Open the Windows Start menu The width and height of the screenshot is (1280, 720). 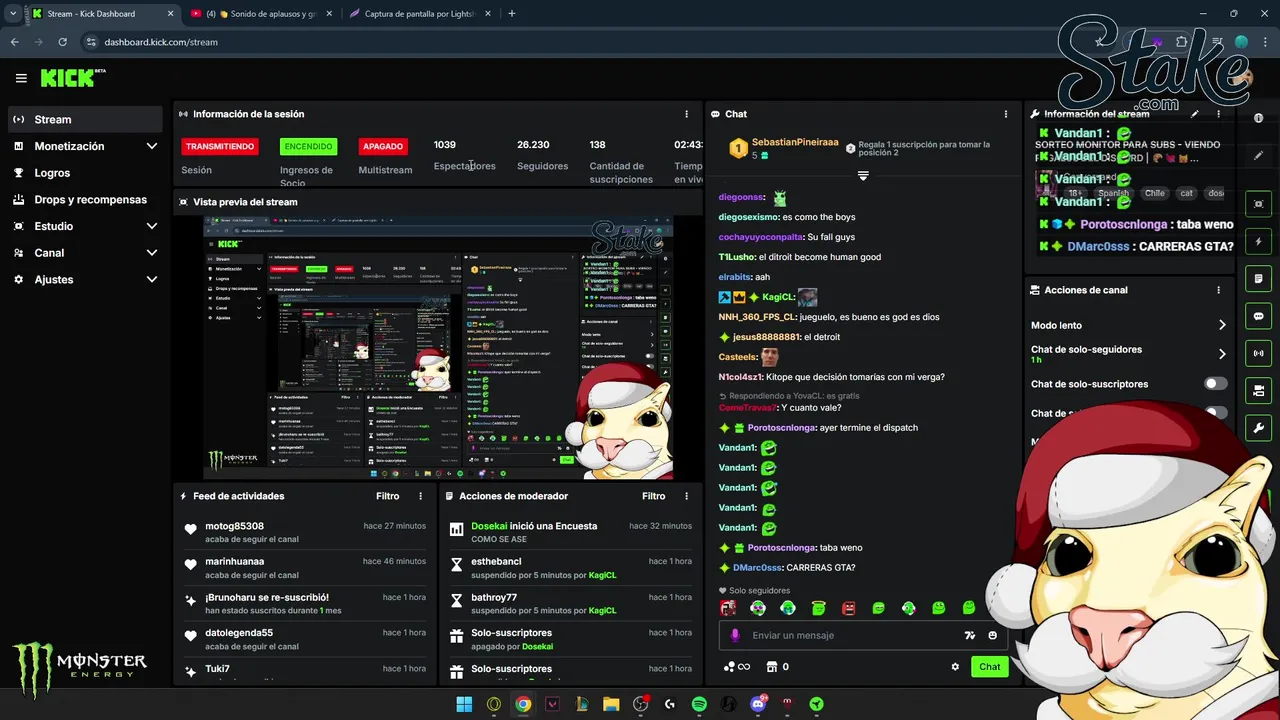pyautogui.click(x=464, y=704)
